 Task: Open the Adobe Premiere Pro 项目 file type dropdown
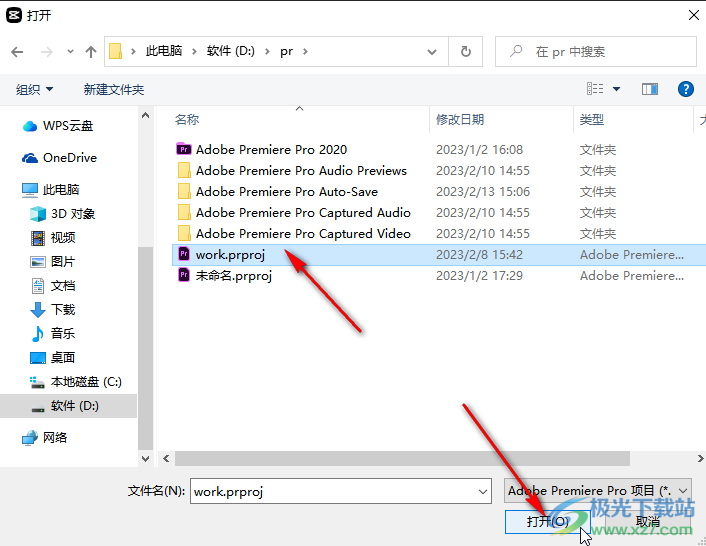point(598,491)
